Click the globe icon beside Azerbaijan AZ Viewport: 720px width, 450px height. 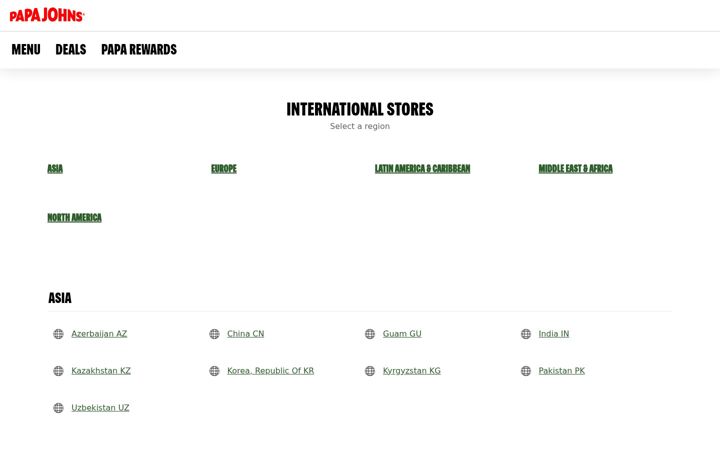(x=58, y=334)
